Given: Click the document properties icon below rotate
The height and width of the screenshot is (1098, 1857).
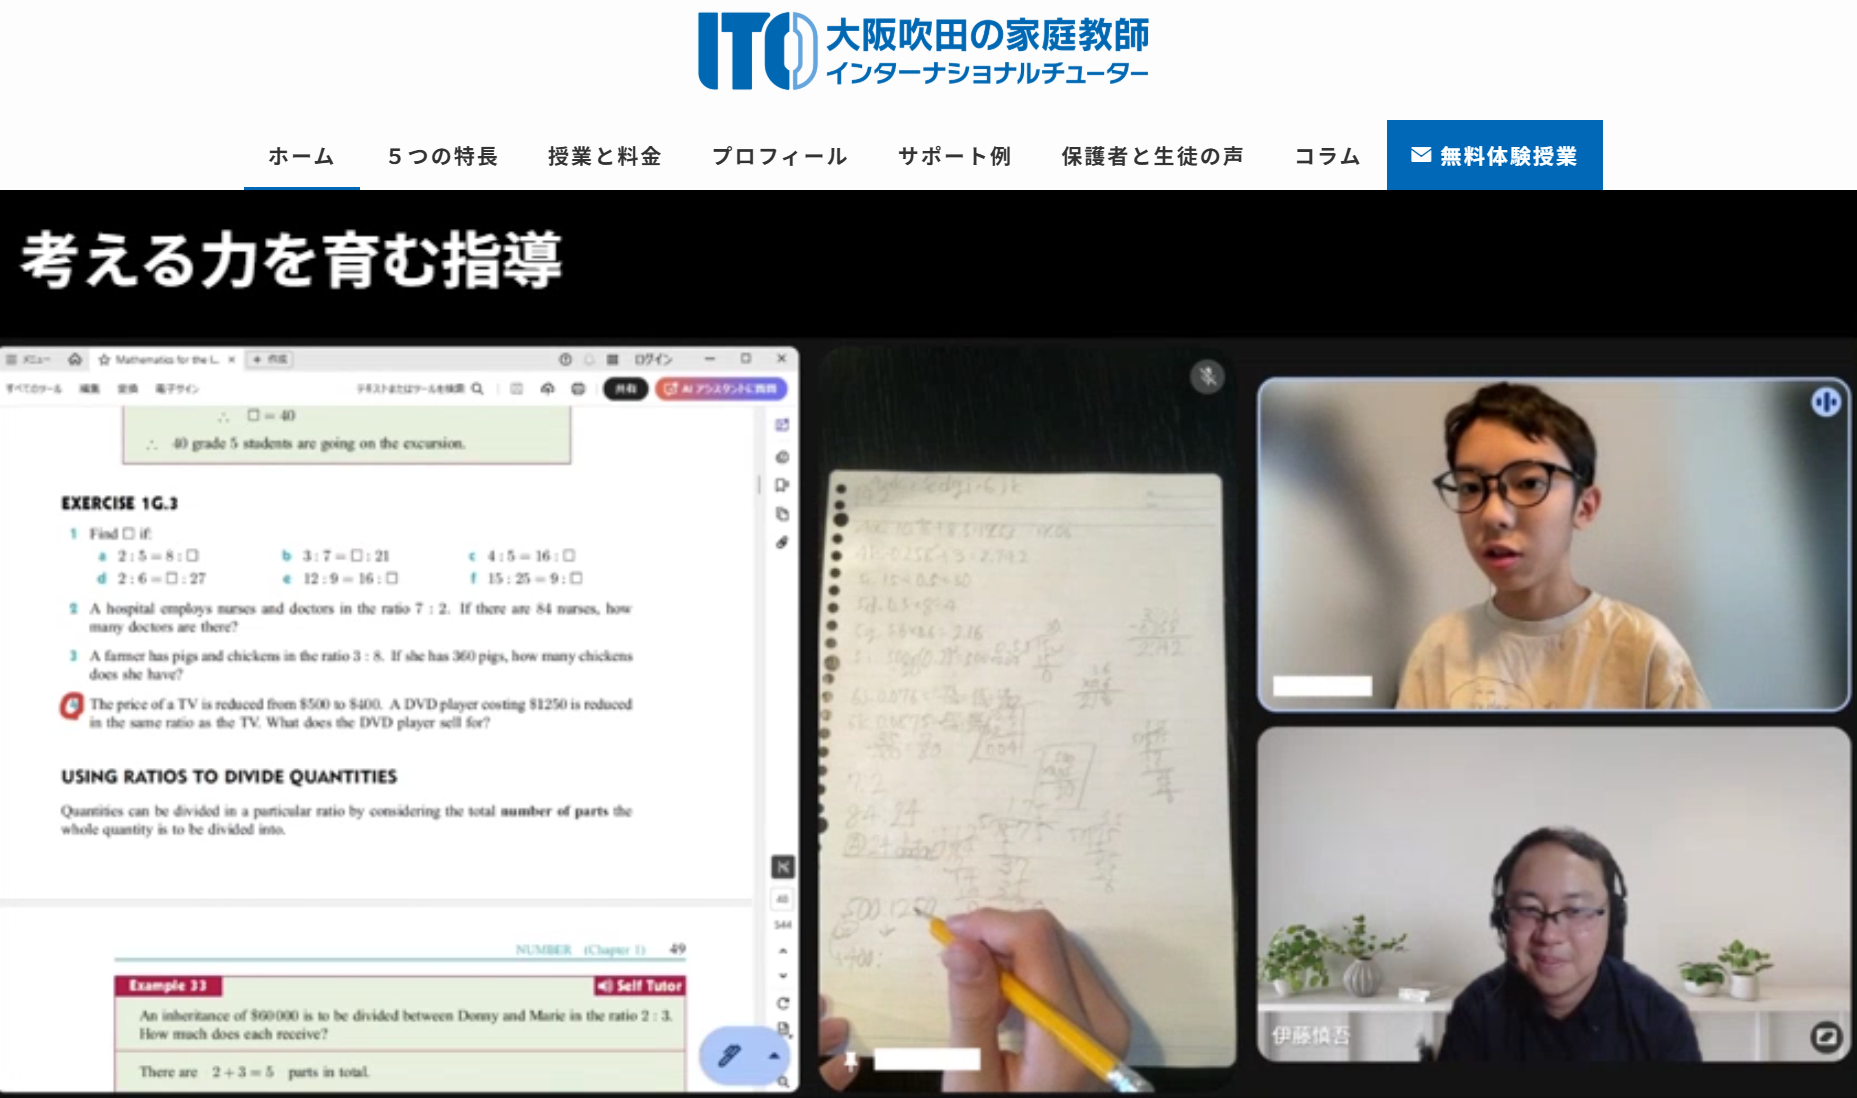Looking at the screenshot, I should coord(783,1028).
